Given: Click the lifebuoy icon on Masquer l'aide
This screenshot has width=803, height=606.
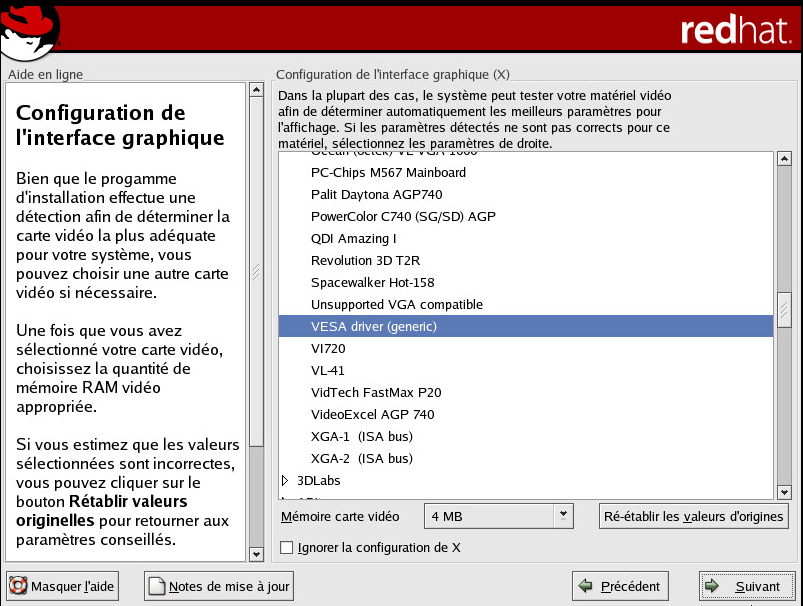Looking at the screenshot, I should pos(18,586).
